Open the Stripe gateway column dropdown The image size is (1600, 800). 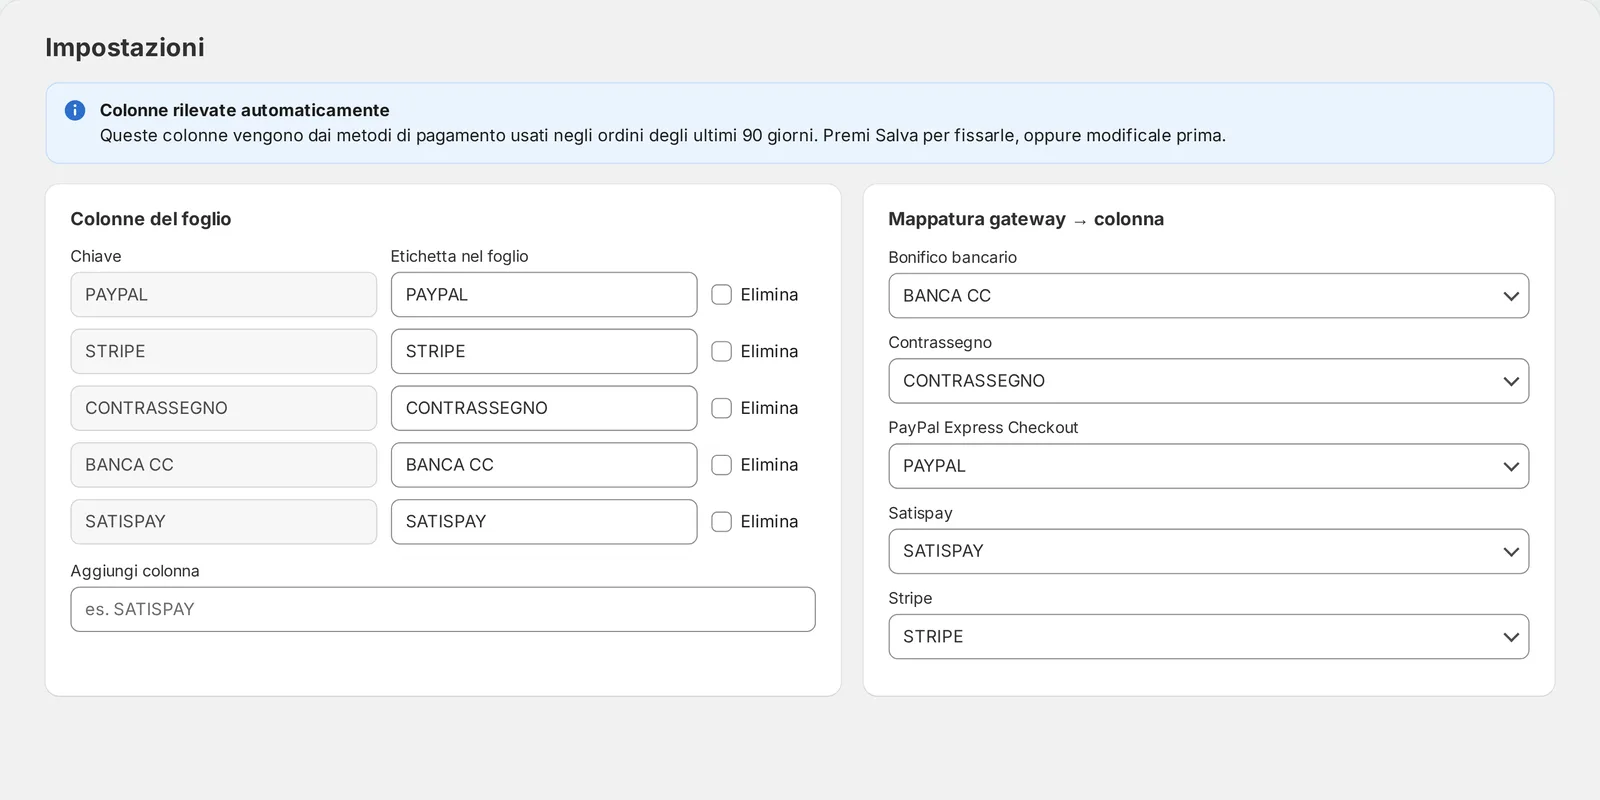point(1208,637)
